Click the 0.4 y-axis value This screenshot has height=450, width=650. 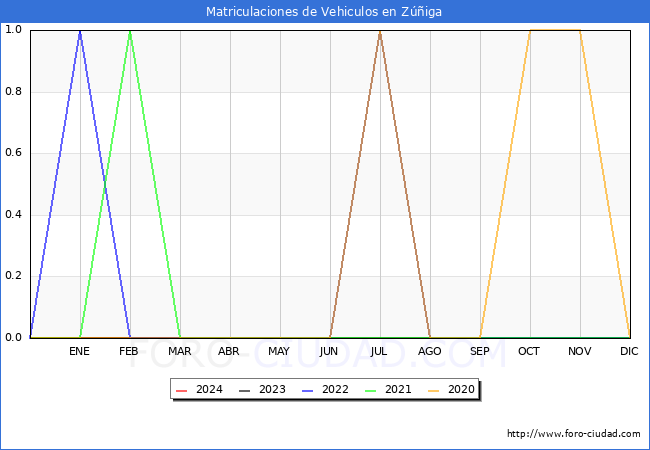[13, 214]
